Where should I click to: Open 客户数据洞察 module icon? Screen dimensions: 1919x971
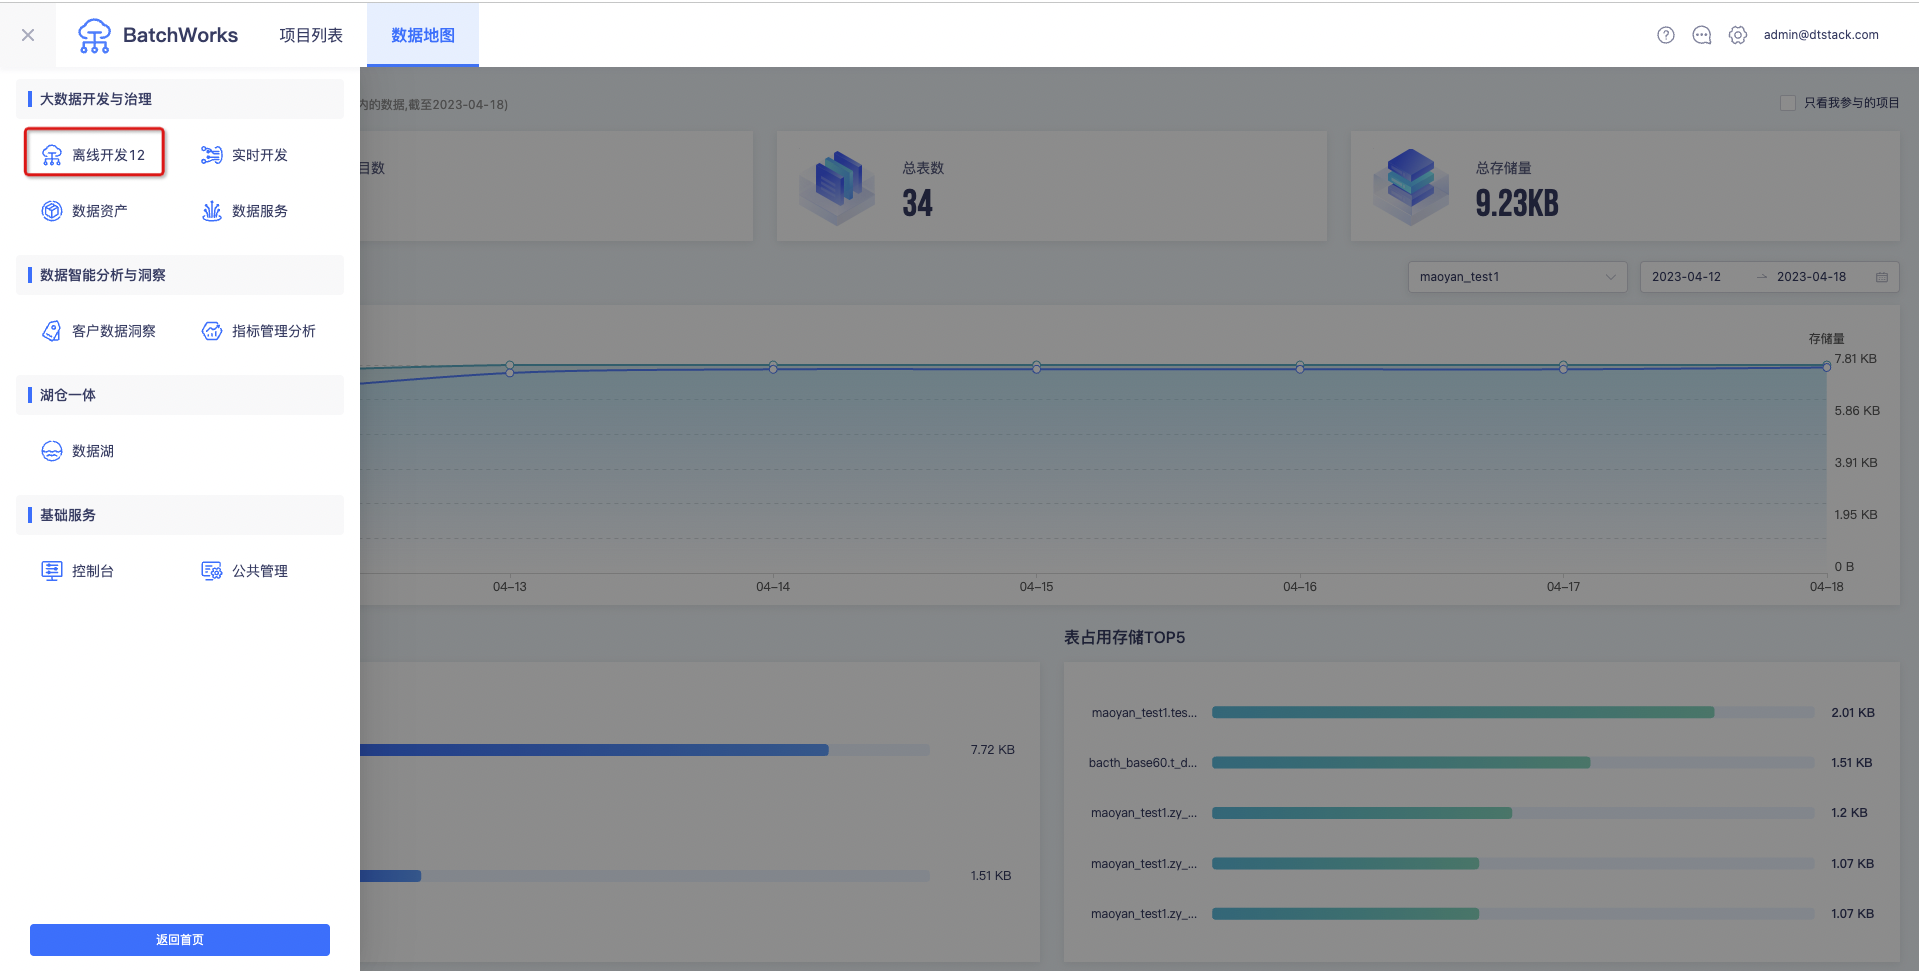(52, 331)
